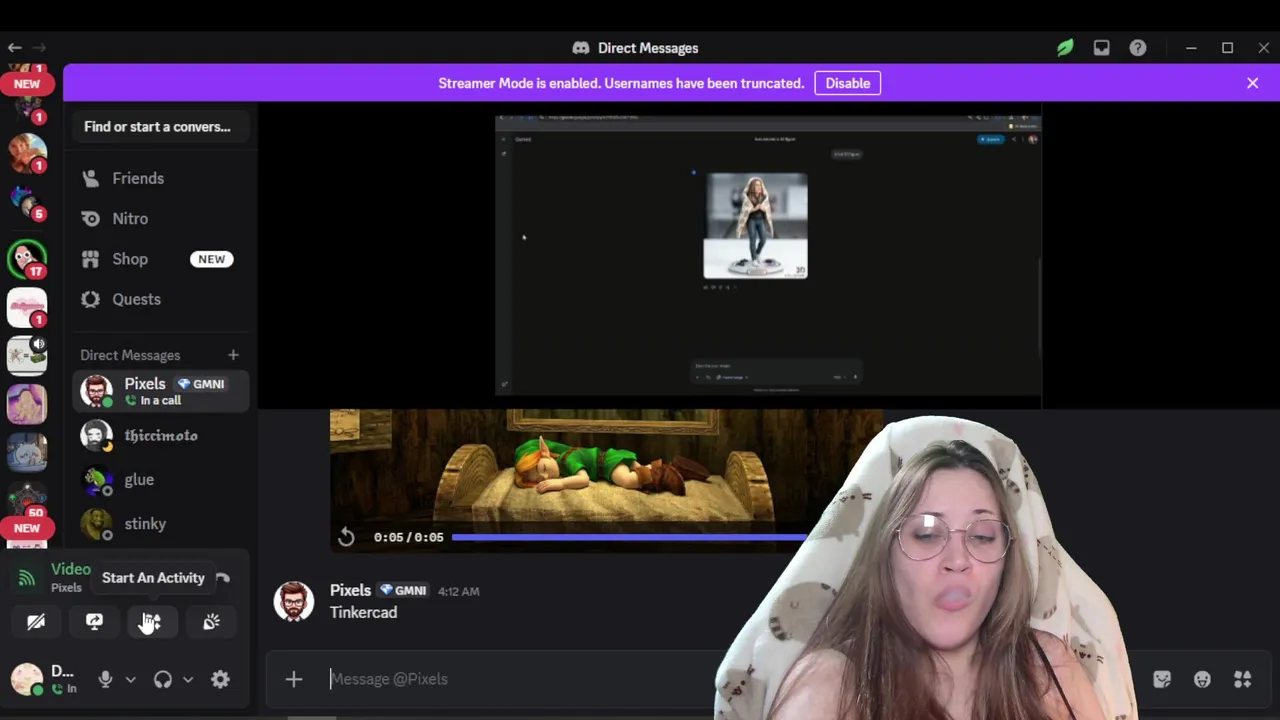Open attachment plus button in message box
Screen dimensions: 1280x720
click(x=293, y=679)
